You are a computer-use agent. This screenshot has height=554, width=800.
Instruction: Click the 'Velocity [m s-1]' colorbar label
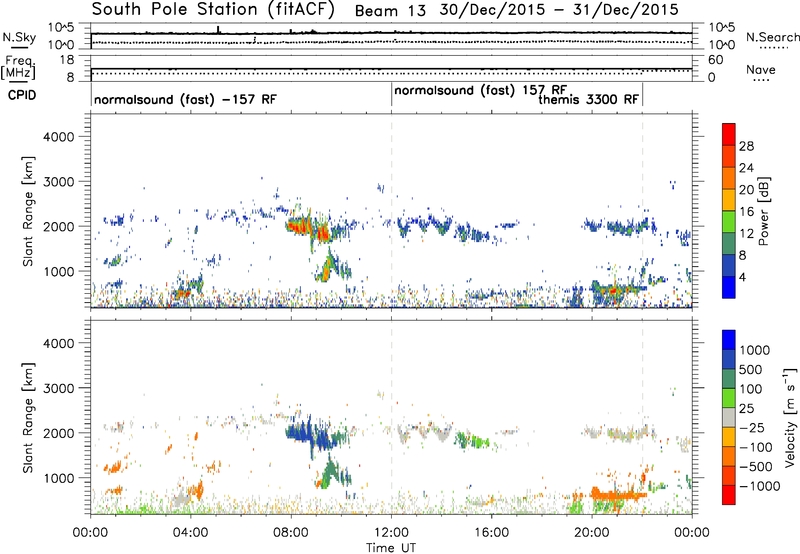coord(790,417)
